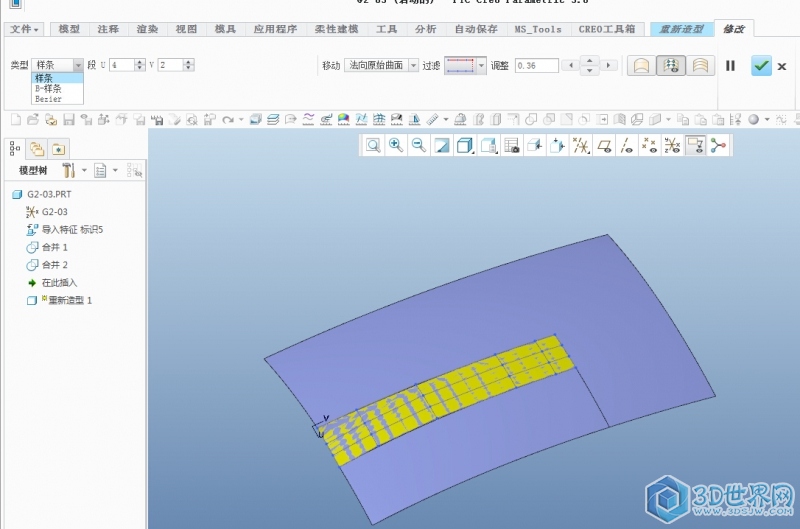The height and width of the screenshot is (529, 800).
Task: Click the V segments stepper arrows
Action: tap(189, 65)
